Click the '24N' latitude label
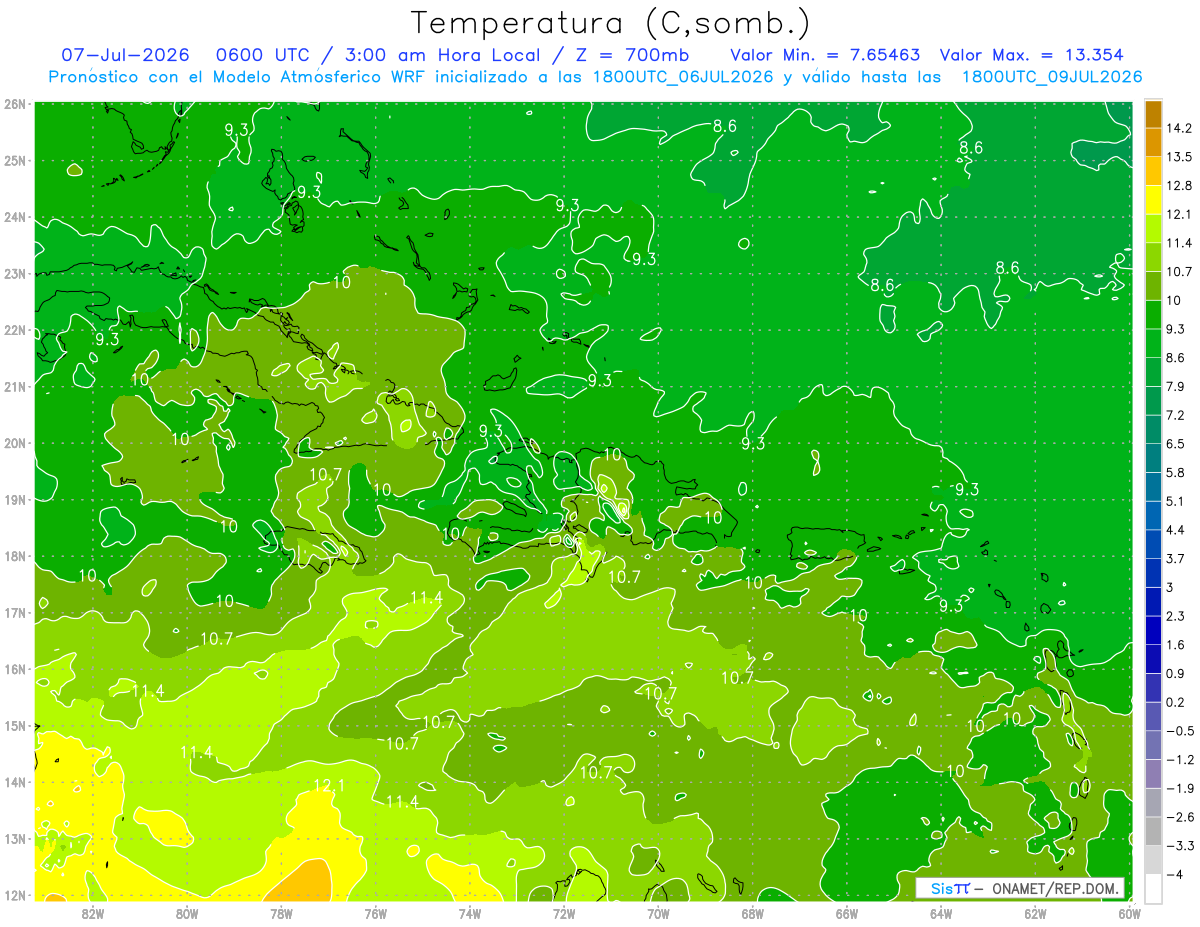Viewport: 1200px width, 927px height. (x=14, y=217)
